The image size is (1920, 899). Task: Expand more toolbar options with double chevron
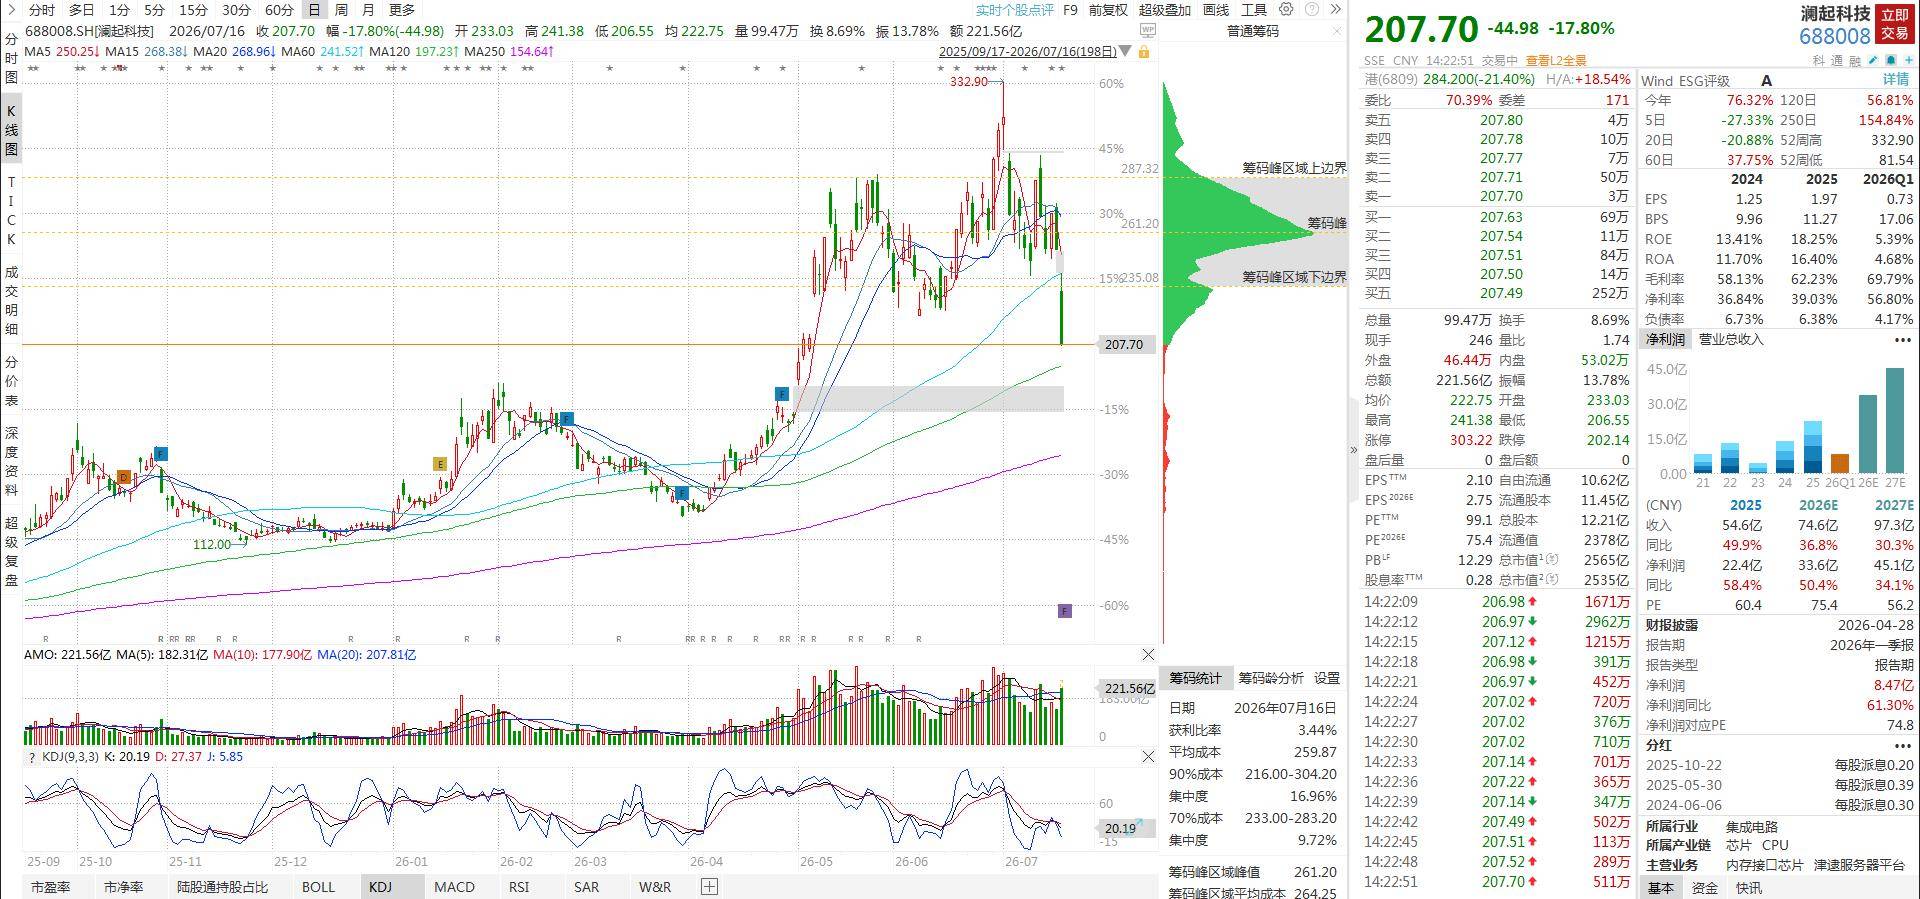click(1335, 9)
